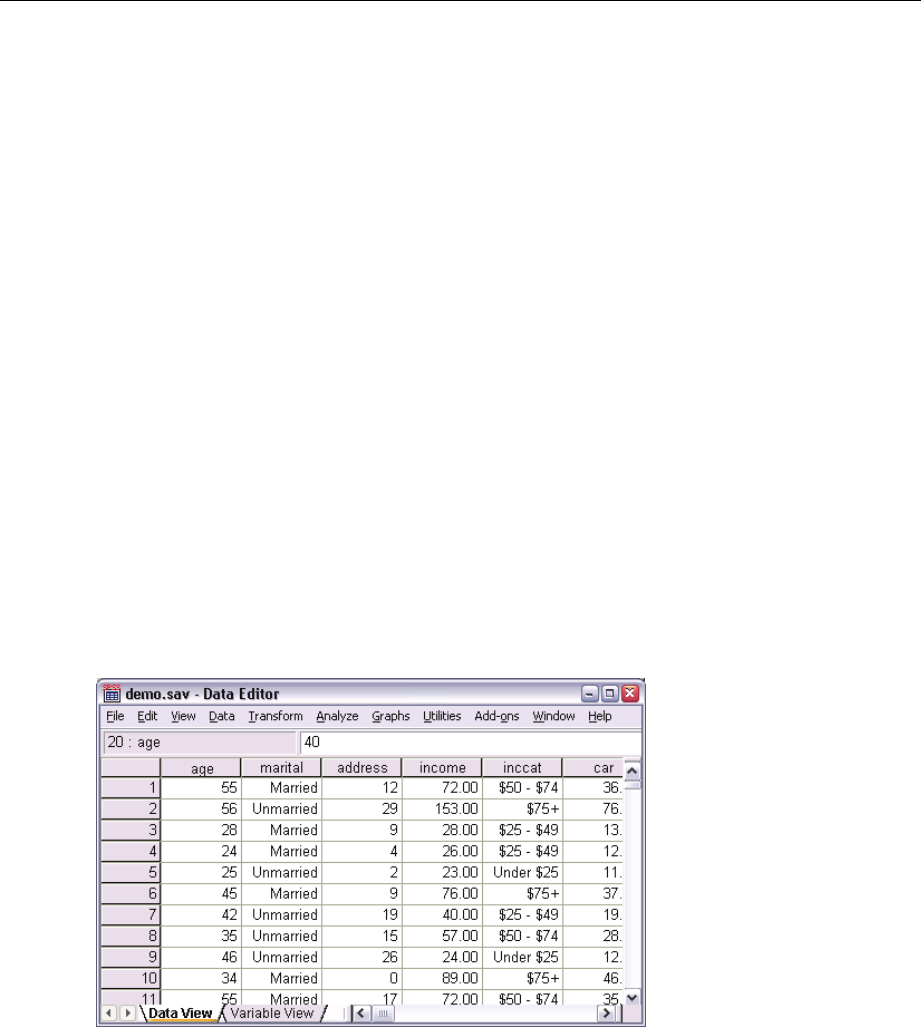Click income cell showing 89.00

(442, 979)
